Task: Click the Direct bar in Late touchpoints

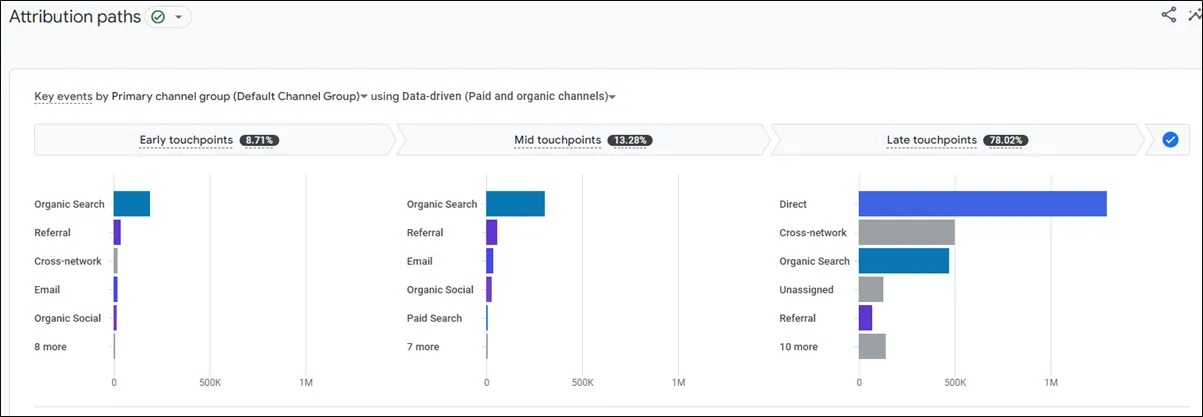Action: [982, 204]
